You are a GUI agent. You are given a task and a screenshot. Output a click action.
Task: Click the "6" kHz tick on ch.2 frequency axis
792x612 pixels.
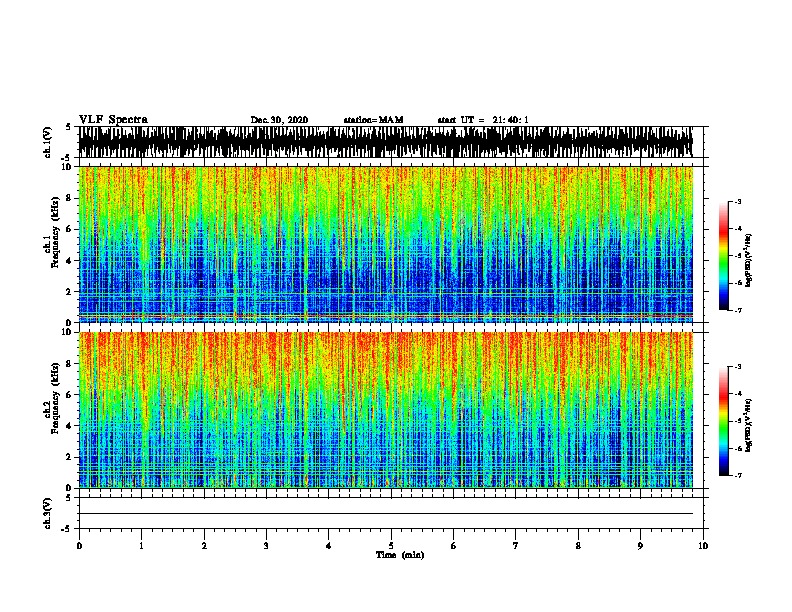(x=69, y=394)
